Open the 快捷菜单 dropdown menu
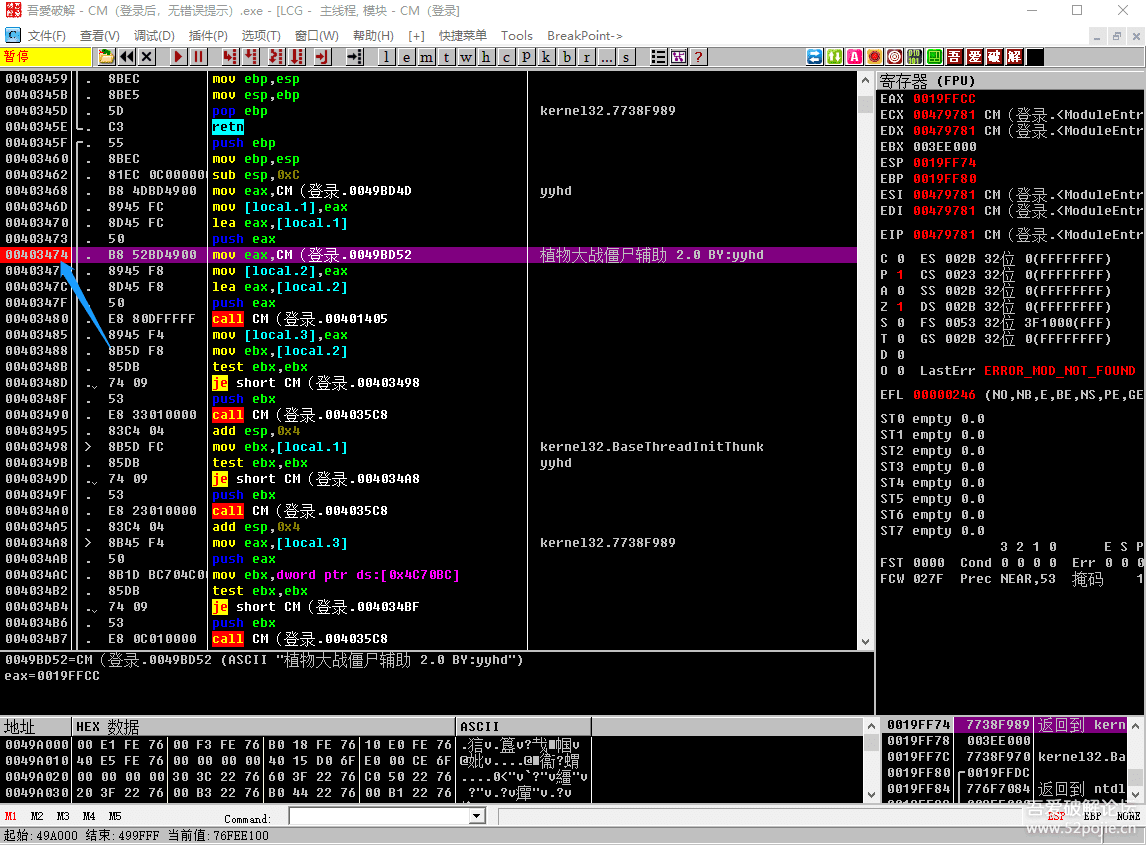The width and height of the screenshot is (1146, 845). click(x=463, y=36)
